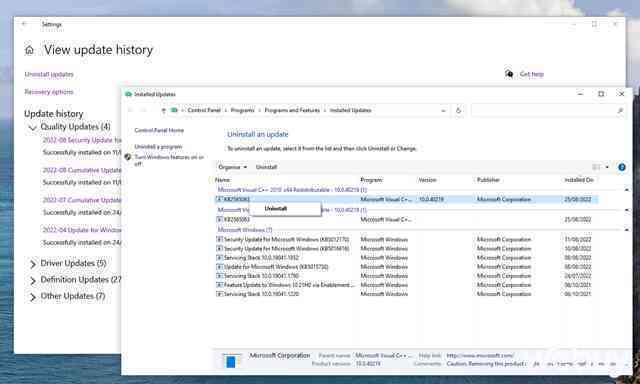Collapse the Quality Updates section
The height and width of the screenshot is (384, 640).
(32, 128)
